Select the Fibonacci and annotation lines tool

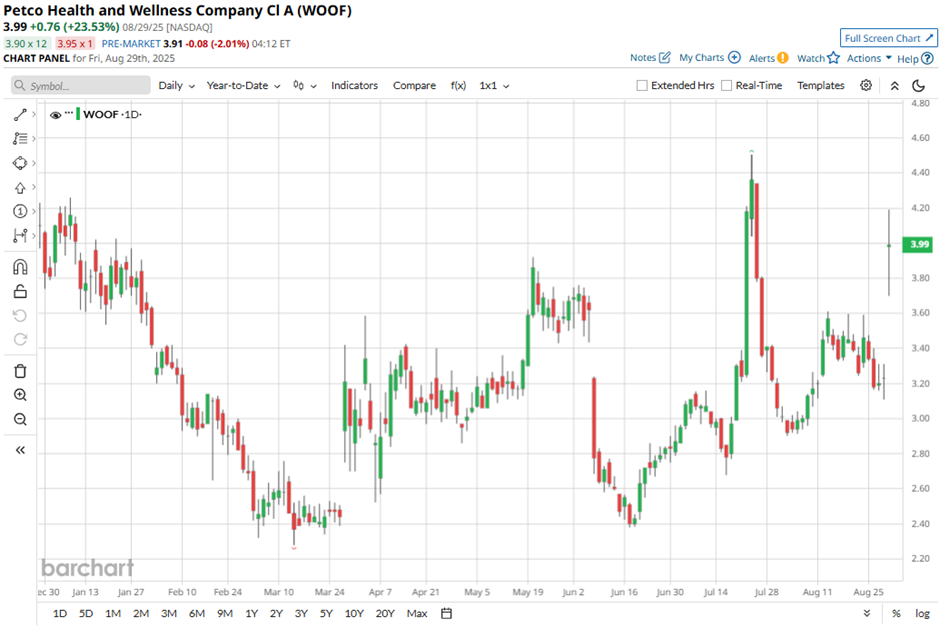point(20,138)
